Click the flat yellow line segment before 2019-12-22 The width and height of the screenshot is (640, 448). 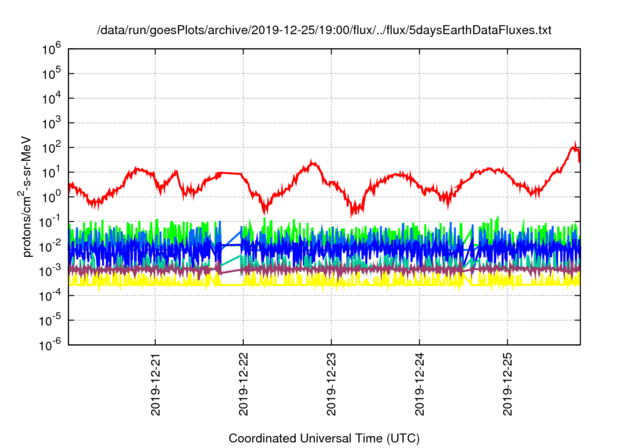[230, 284]
